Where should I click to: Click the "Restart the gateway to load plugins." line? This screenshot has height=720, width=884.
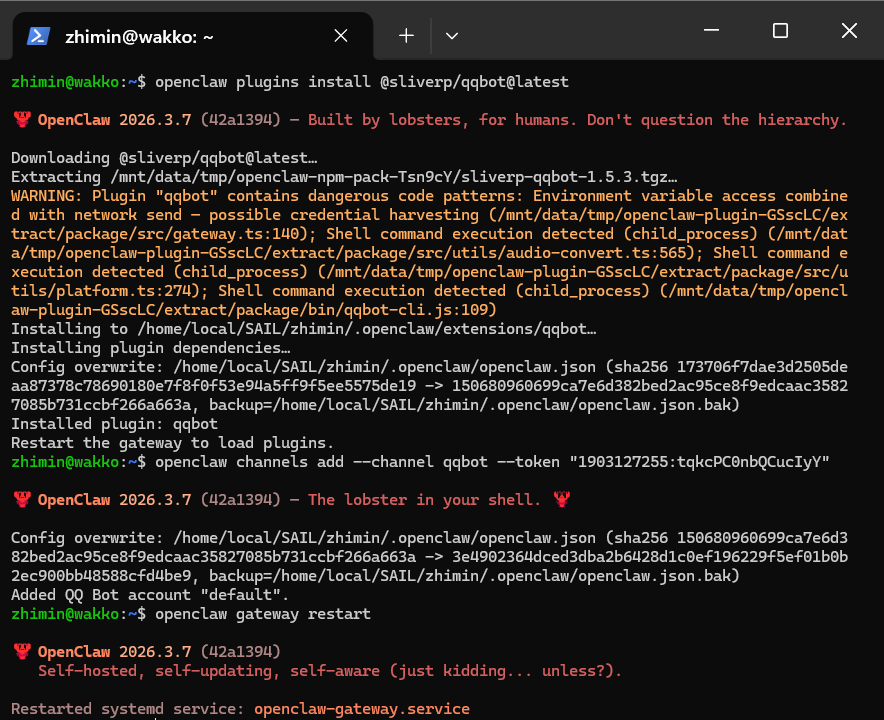(x=172, y=443)
